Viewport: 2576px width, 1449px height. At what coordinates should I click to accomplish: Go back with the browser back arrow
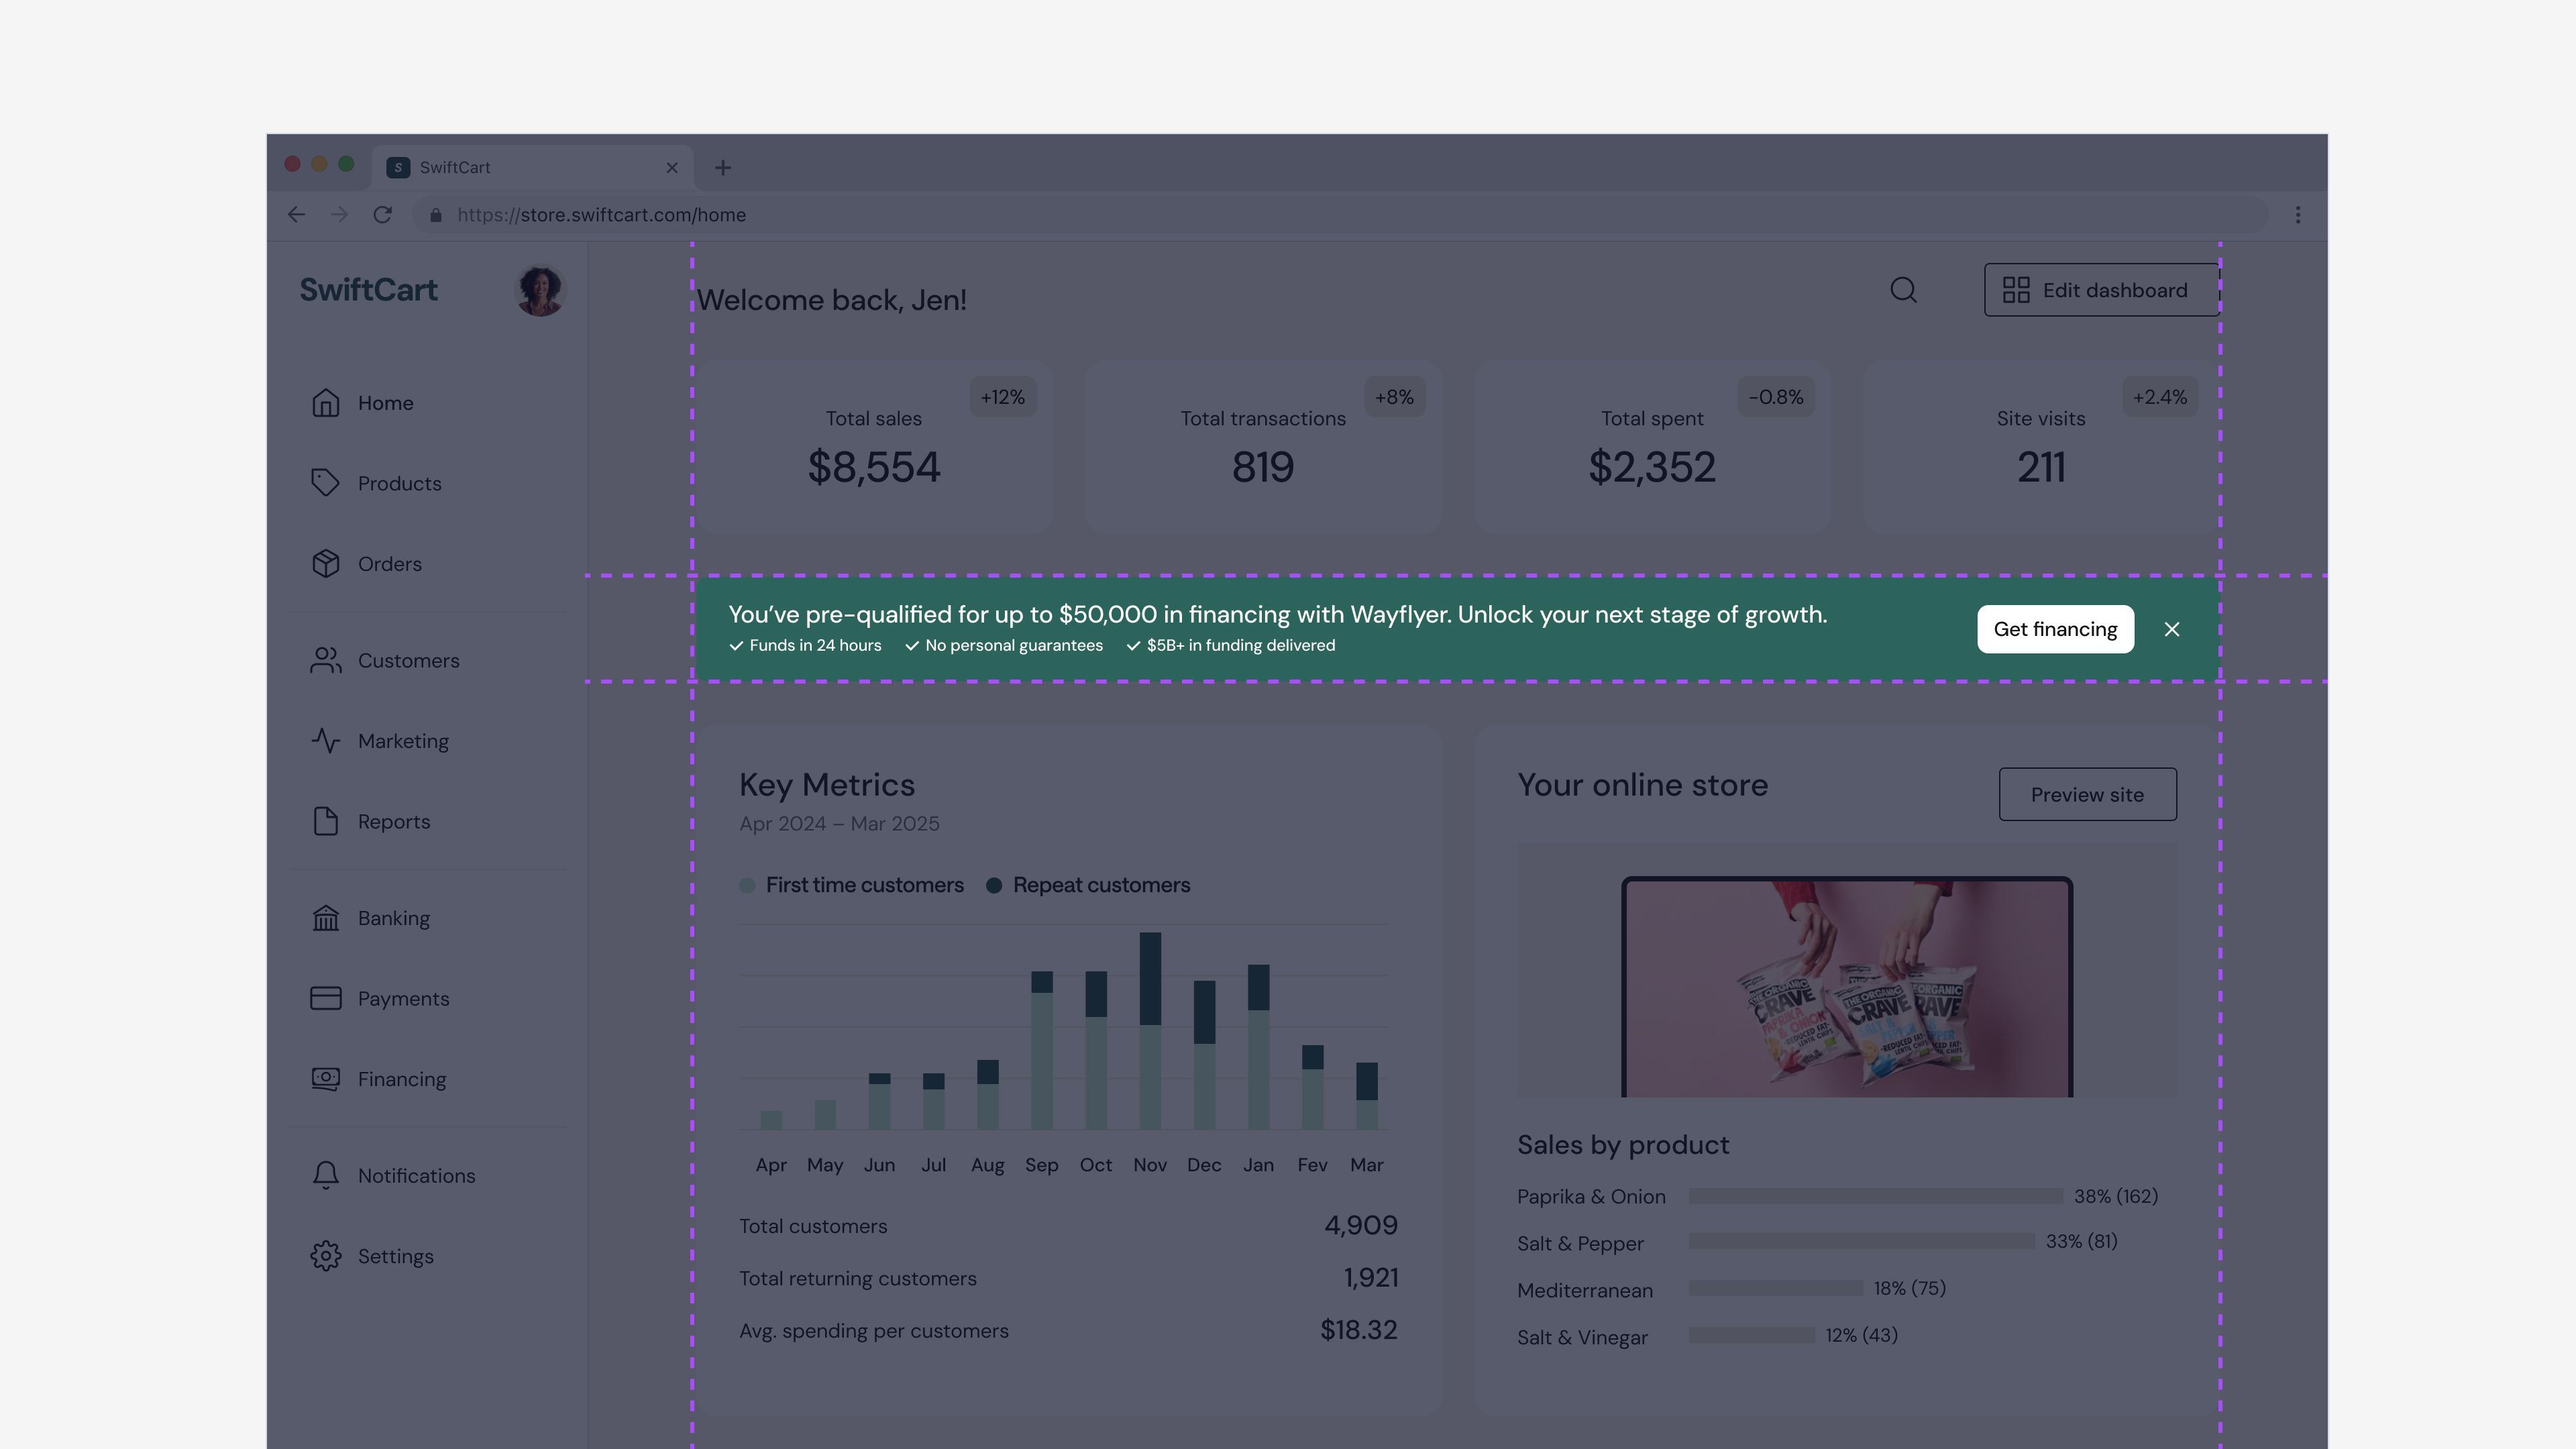click(296, 215)
